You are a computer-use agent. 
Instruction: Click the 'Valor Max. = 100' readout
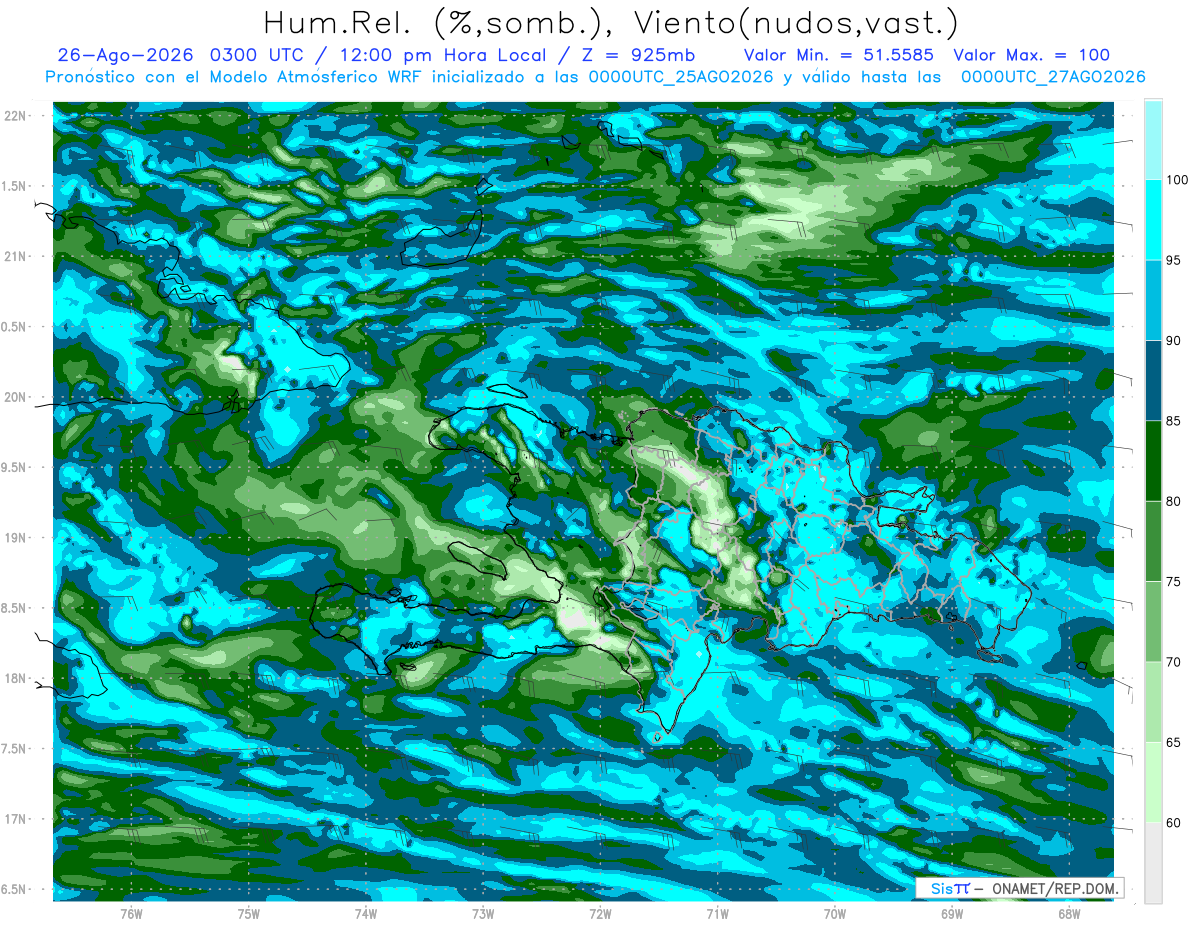point(1032,55)
